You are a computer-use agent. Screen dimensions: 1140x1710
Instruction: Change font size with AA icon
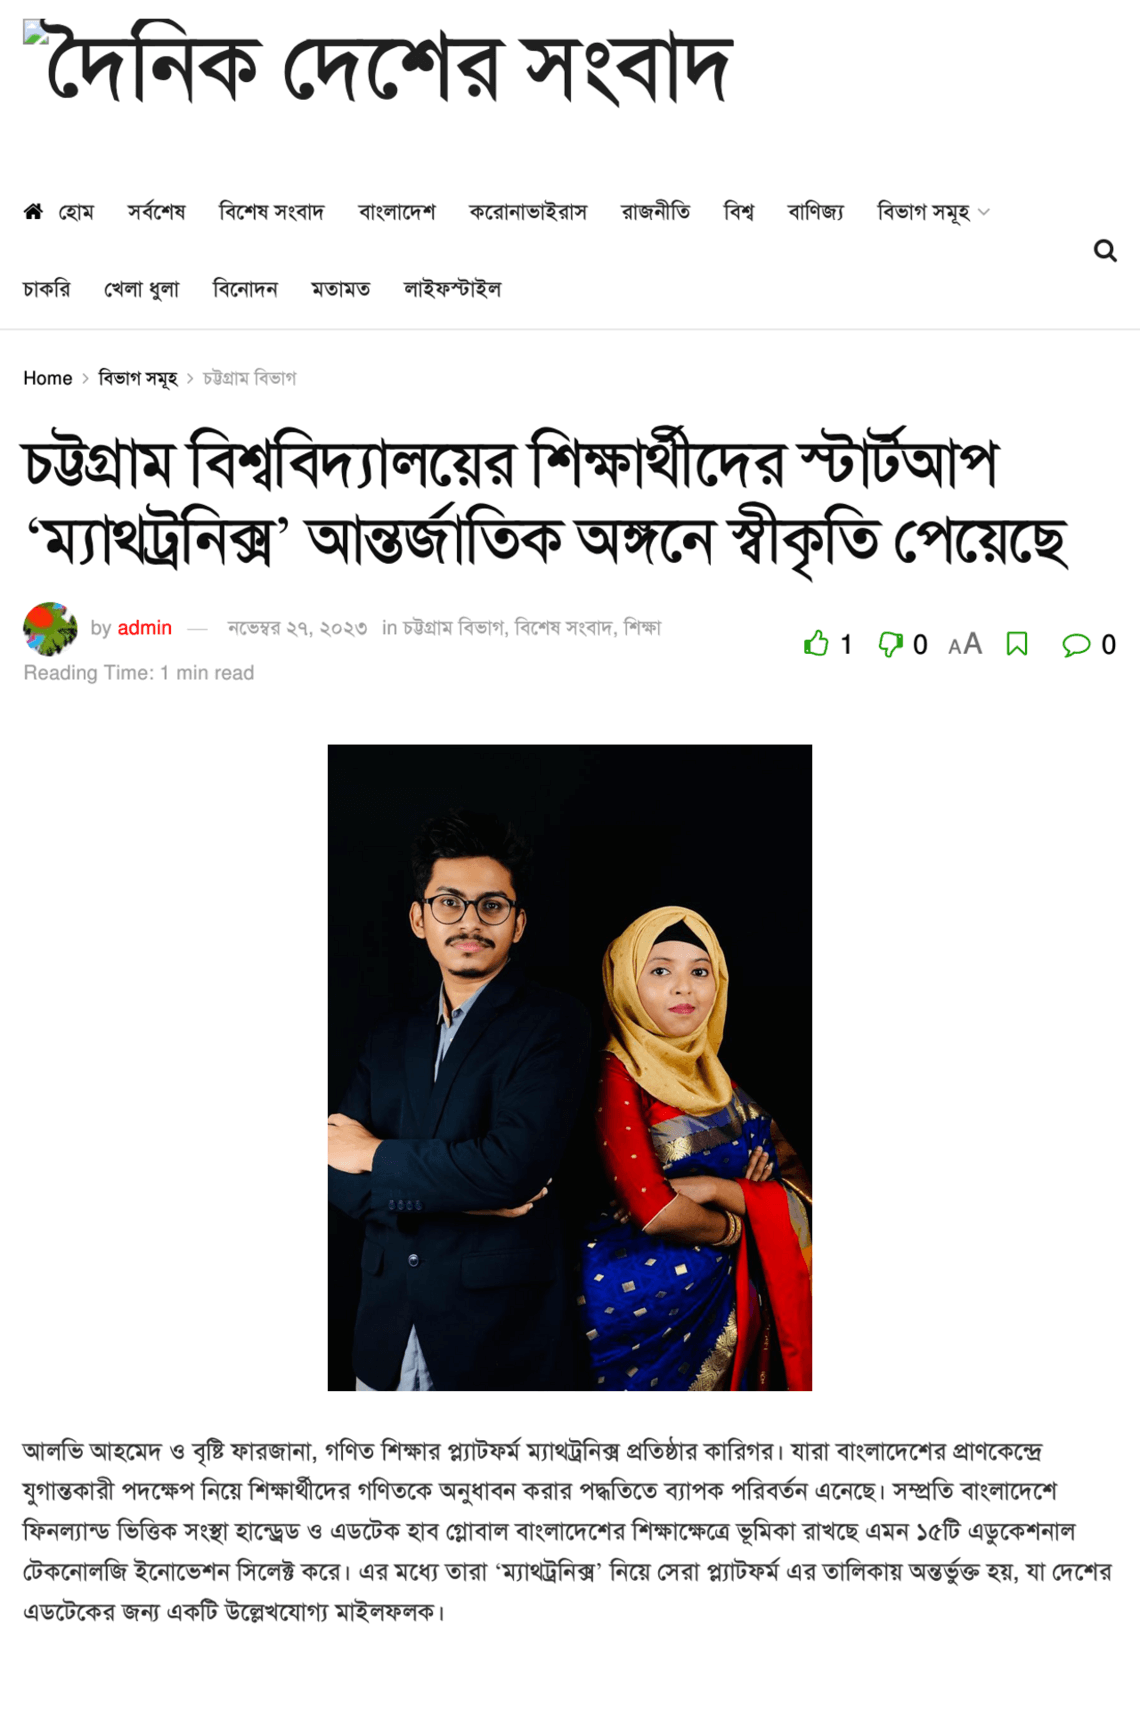pyautogui.click(x=965, y=644)
